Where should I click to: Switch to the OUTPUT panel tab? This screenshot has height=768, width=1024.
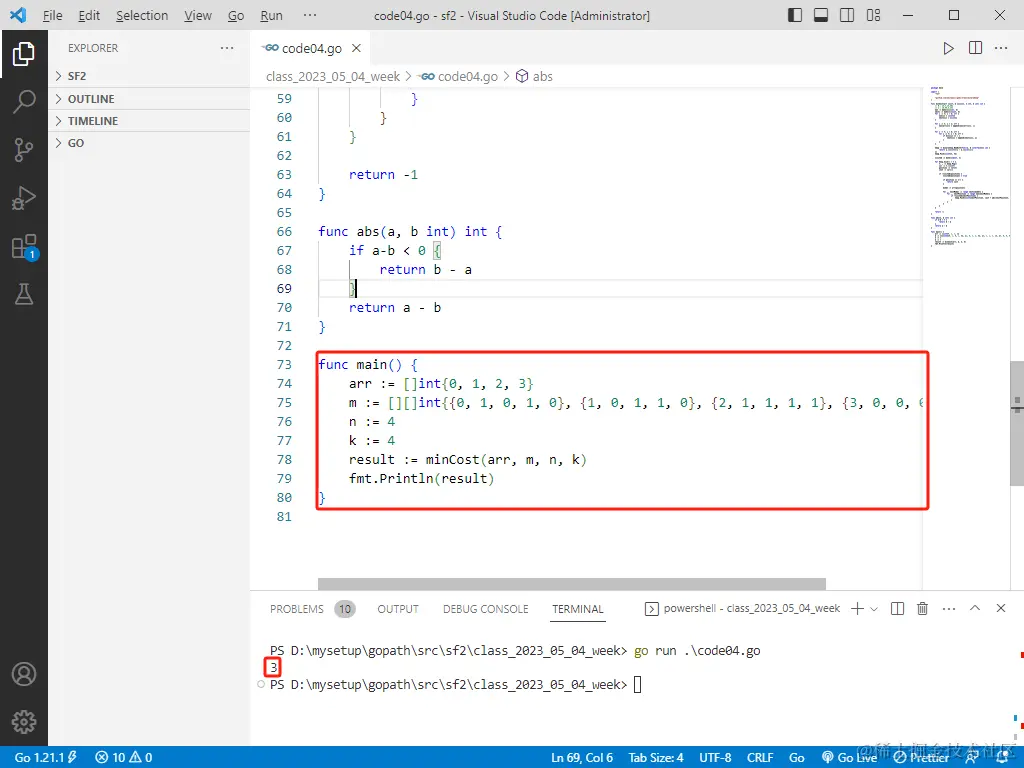[398, 609]
